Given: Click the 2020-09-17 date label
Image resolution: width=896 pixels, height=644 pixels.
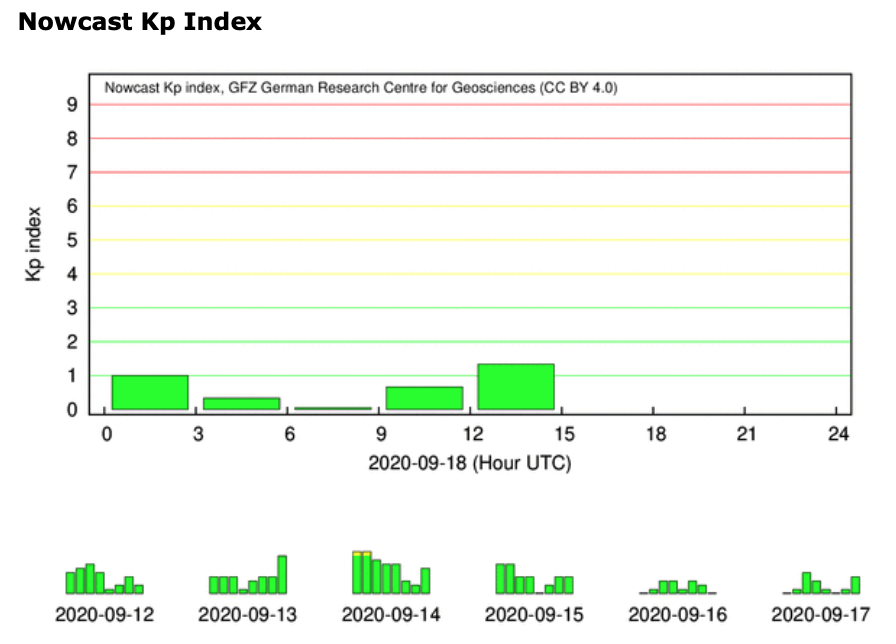Looking at the screenshot, I should (x=821, y=613).
